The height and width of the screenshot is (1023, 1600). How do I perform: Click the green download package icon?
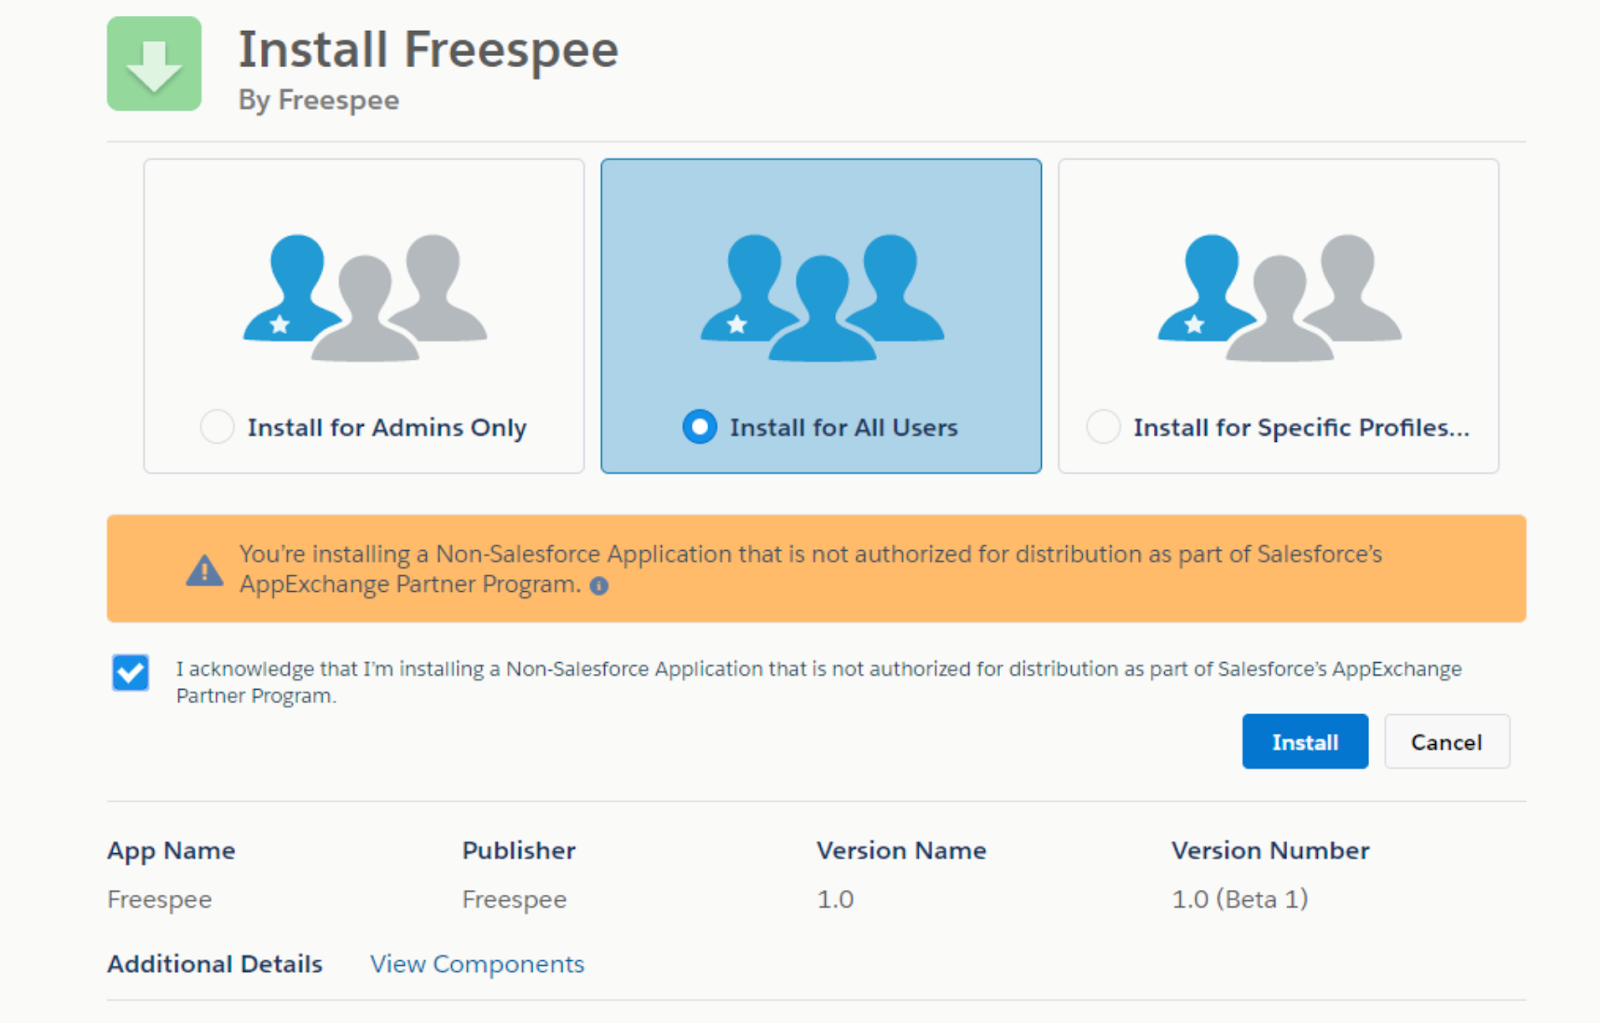click(x=154, y=64)
